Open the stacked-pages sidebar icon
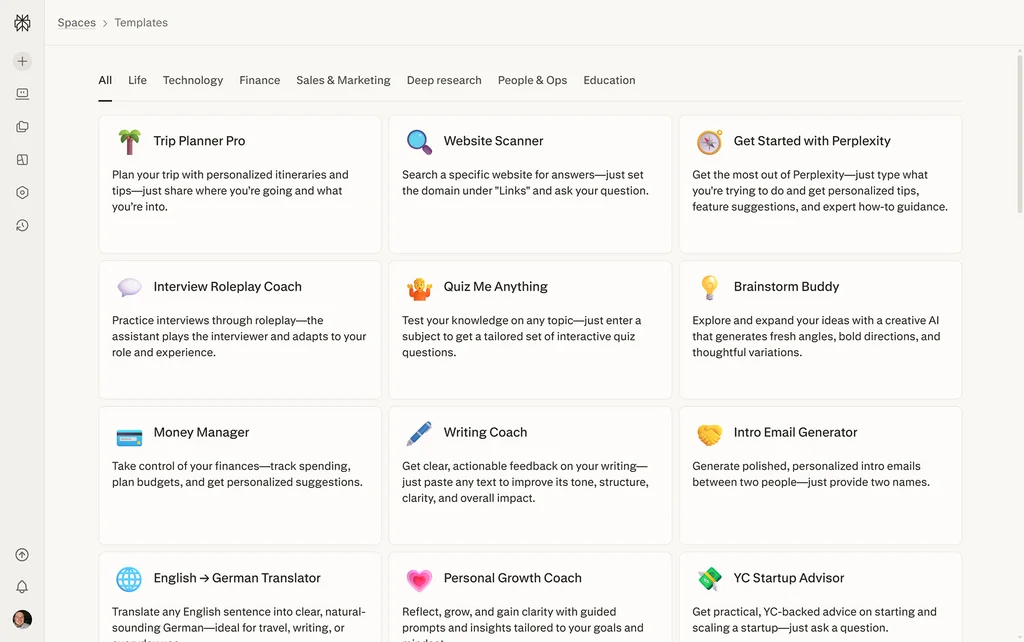The height and width of the screenshot is (642, 1024). (x=22, y=127)
